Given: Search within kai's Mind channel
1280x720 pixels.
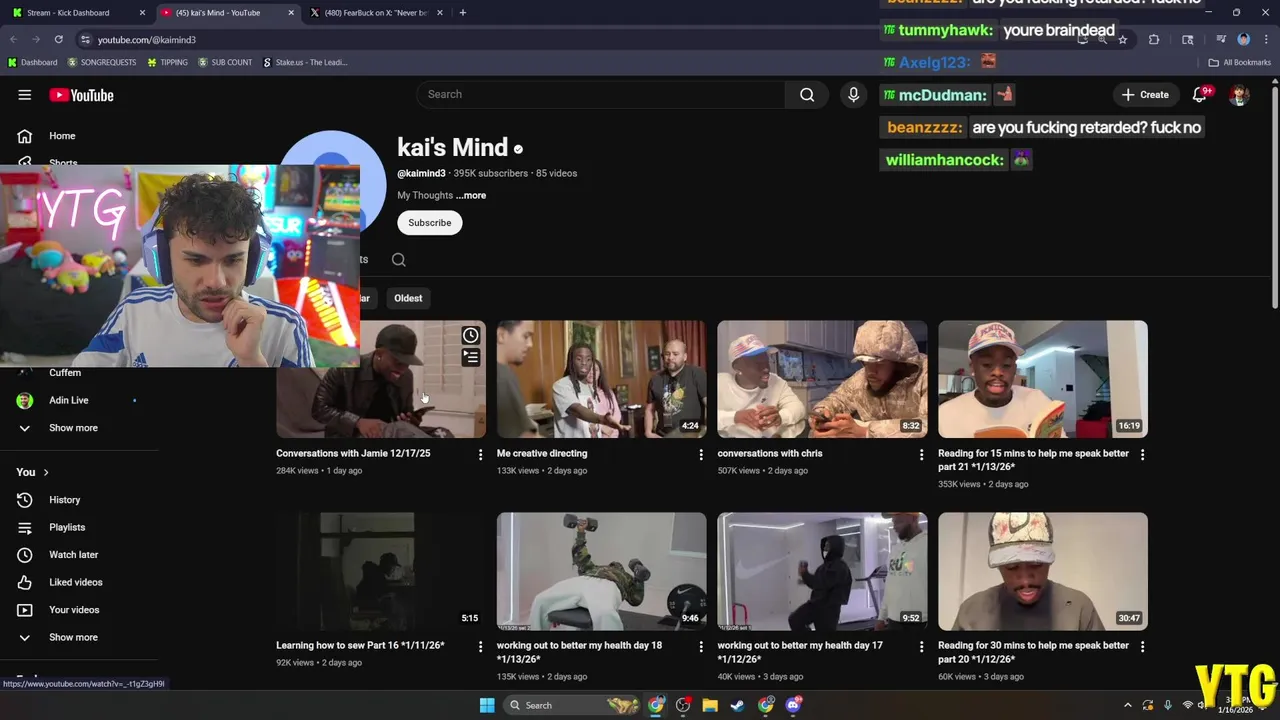Looking at the screenshot, I should [x=399, y=260].
